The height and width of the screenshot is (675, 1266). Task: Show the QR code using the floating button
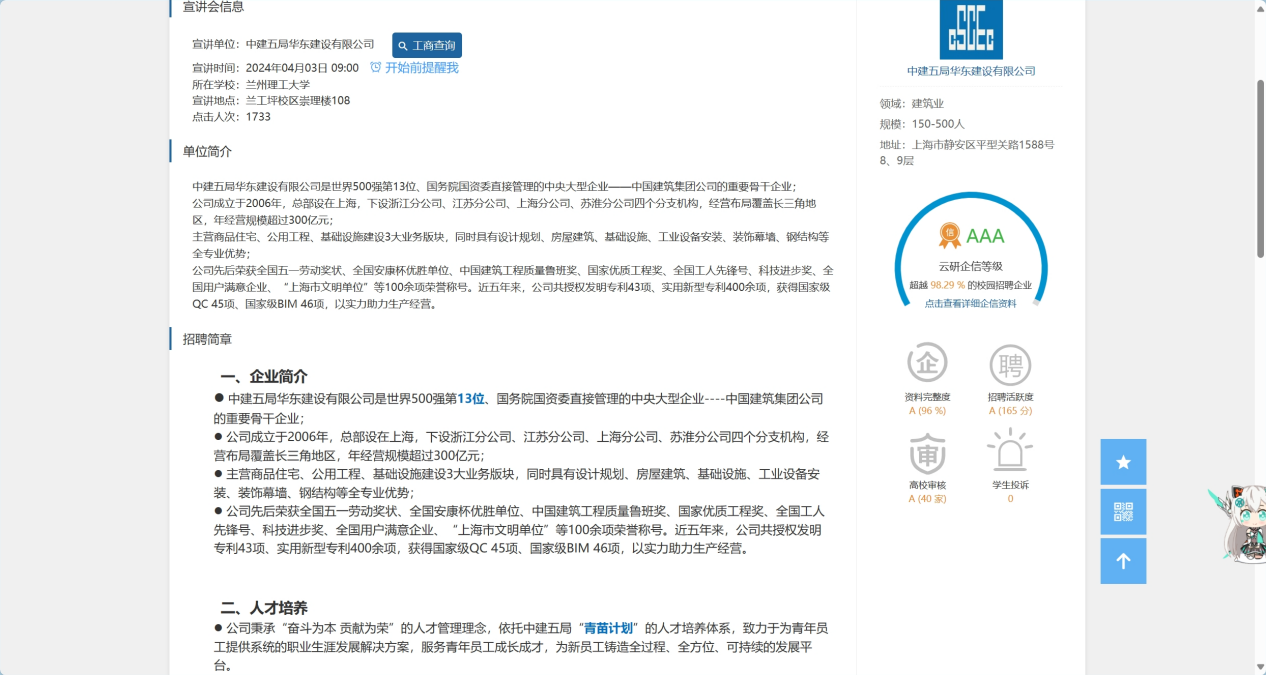(x=1123, y=512)
